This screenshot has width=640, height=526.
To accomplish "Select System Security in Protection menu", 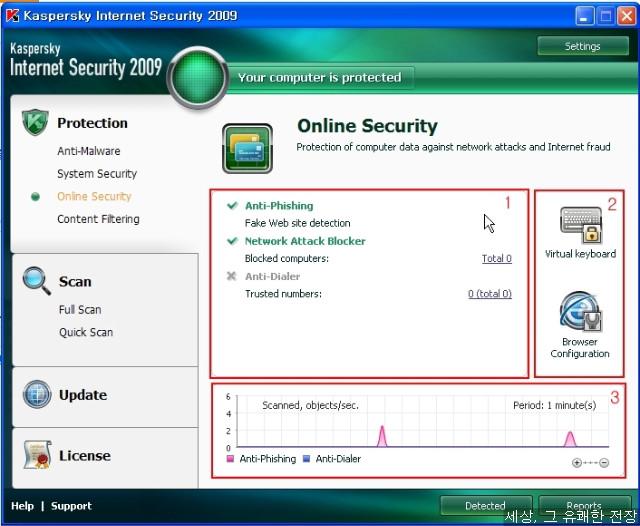I will [97, 173].
